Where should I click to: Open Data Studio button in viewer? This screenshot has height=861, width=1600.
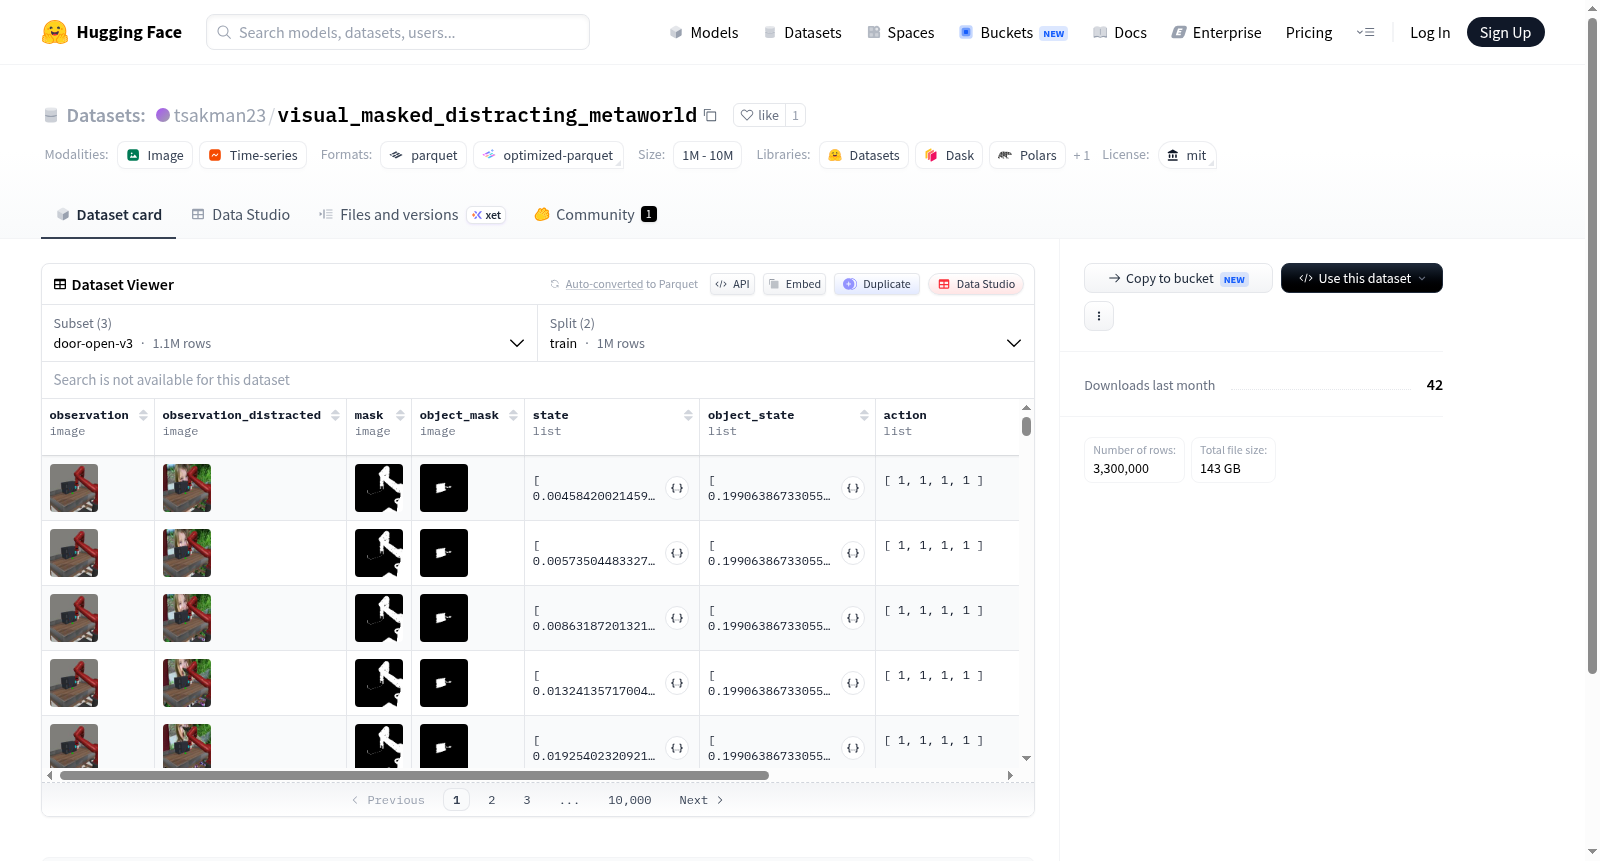(976, 284)
